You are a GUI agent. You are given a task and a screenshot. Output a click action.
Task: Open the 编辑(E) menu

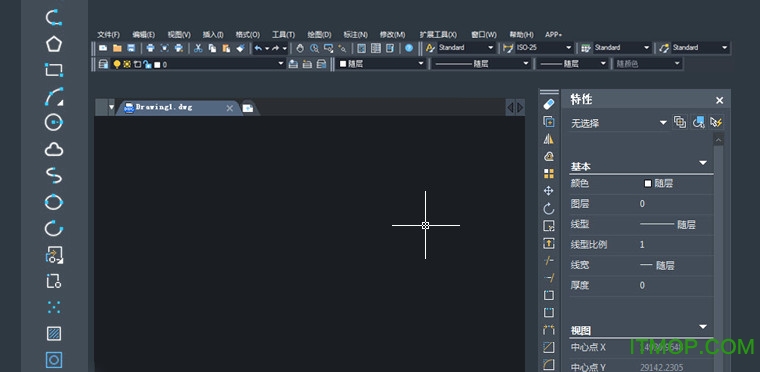143,34
